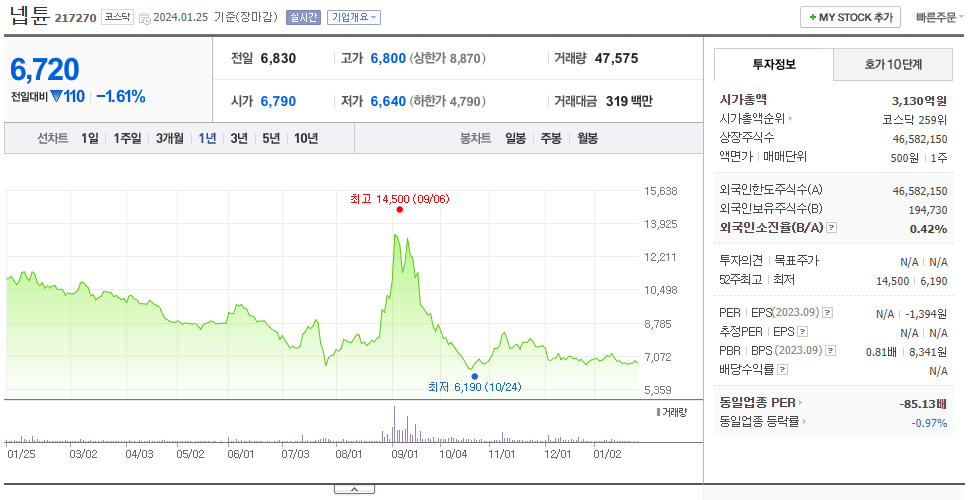Show the 월봉 candlestick chart
The height and width of the screenshot is (500, 968).
[588, 138]
